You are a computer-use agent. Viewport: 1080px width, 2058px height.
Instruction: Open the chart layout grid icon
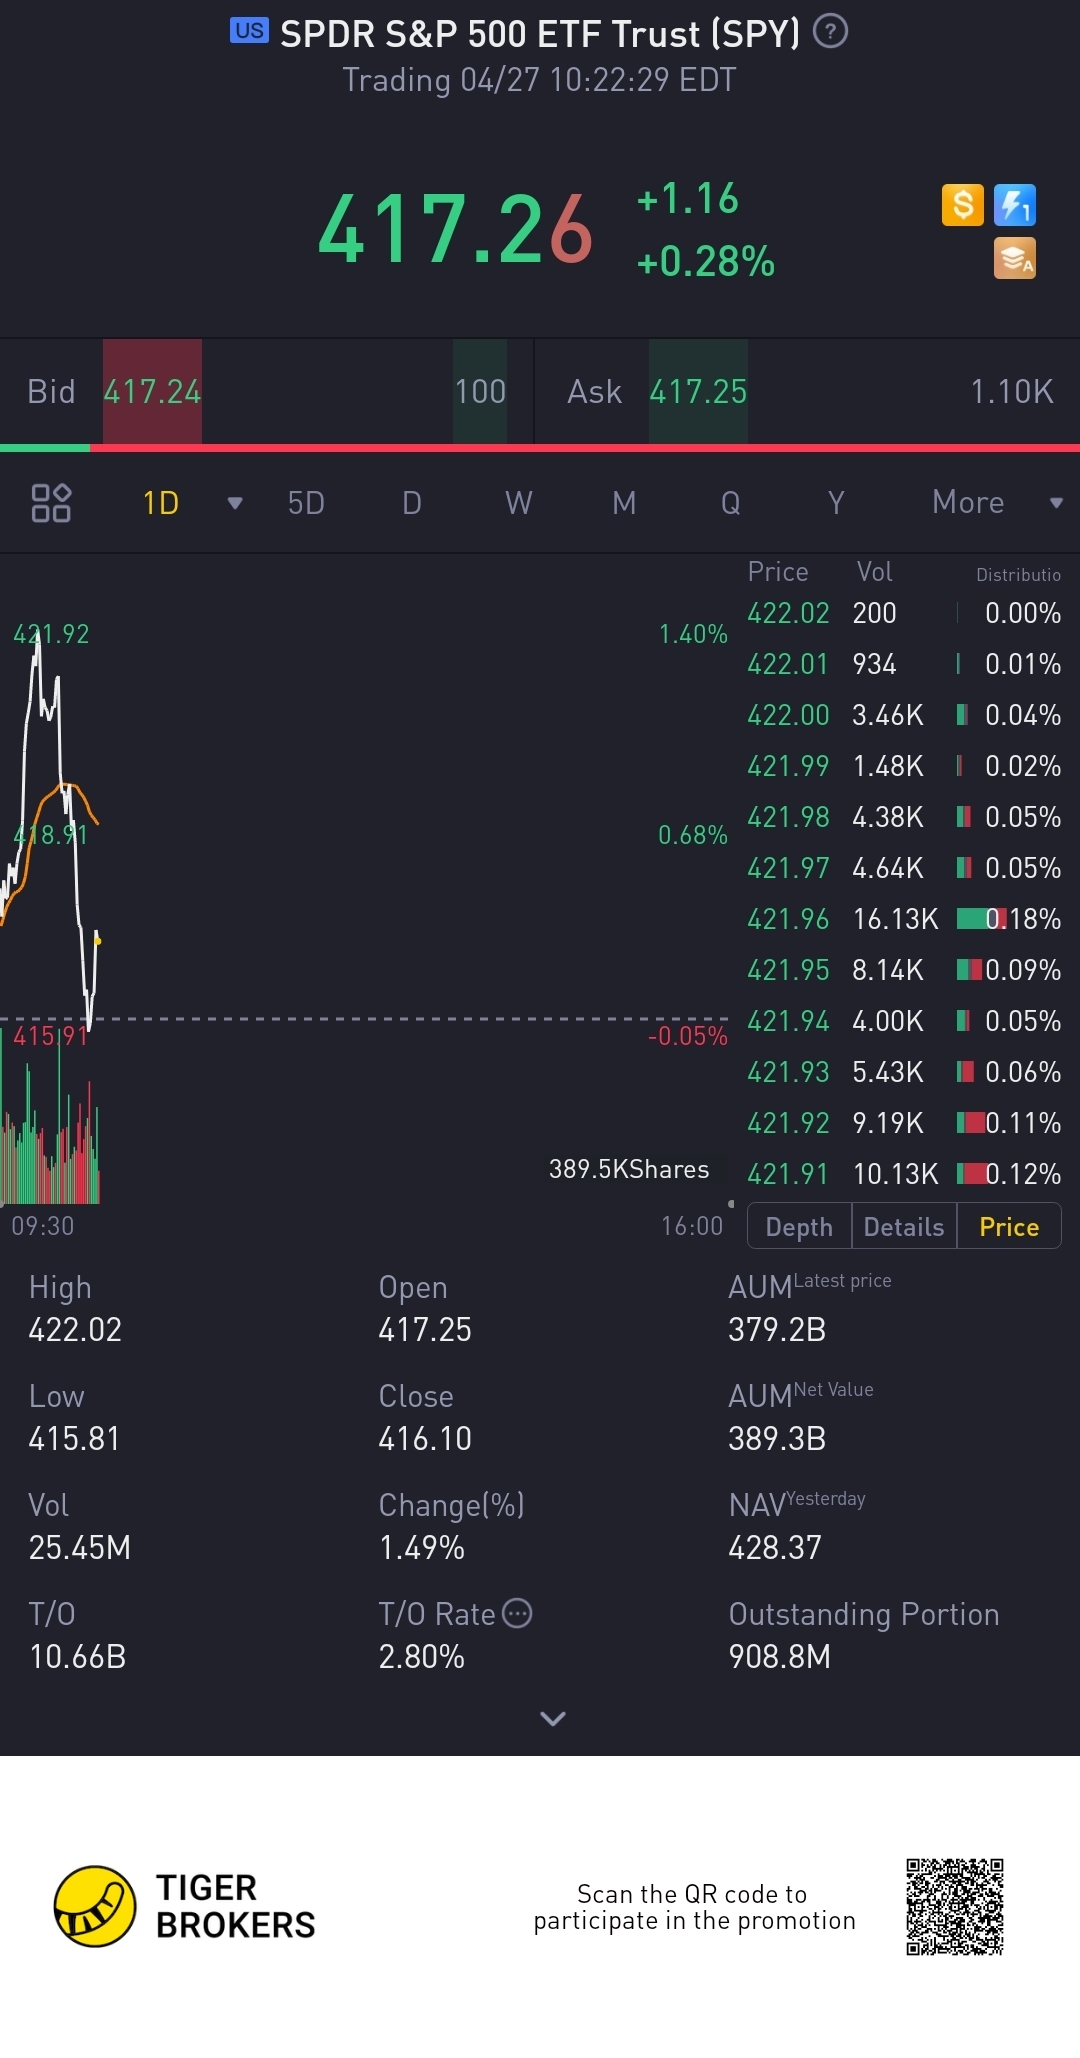51,503
